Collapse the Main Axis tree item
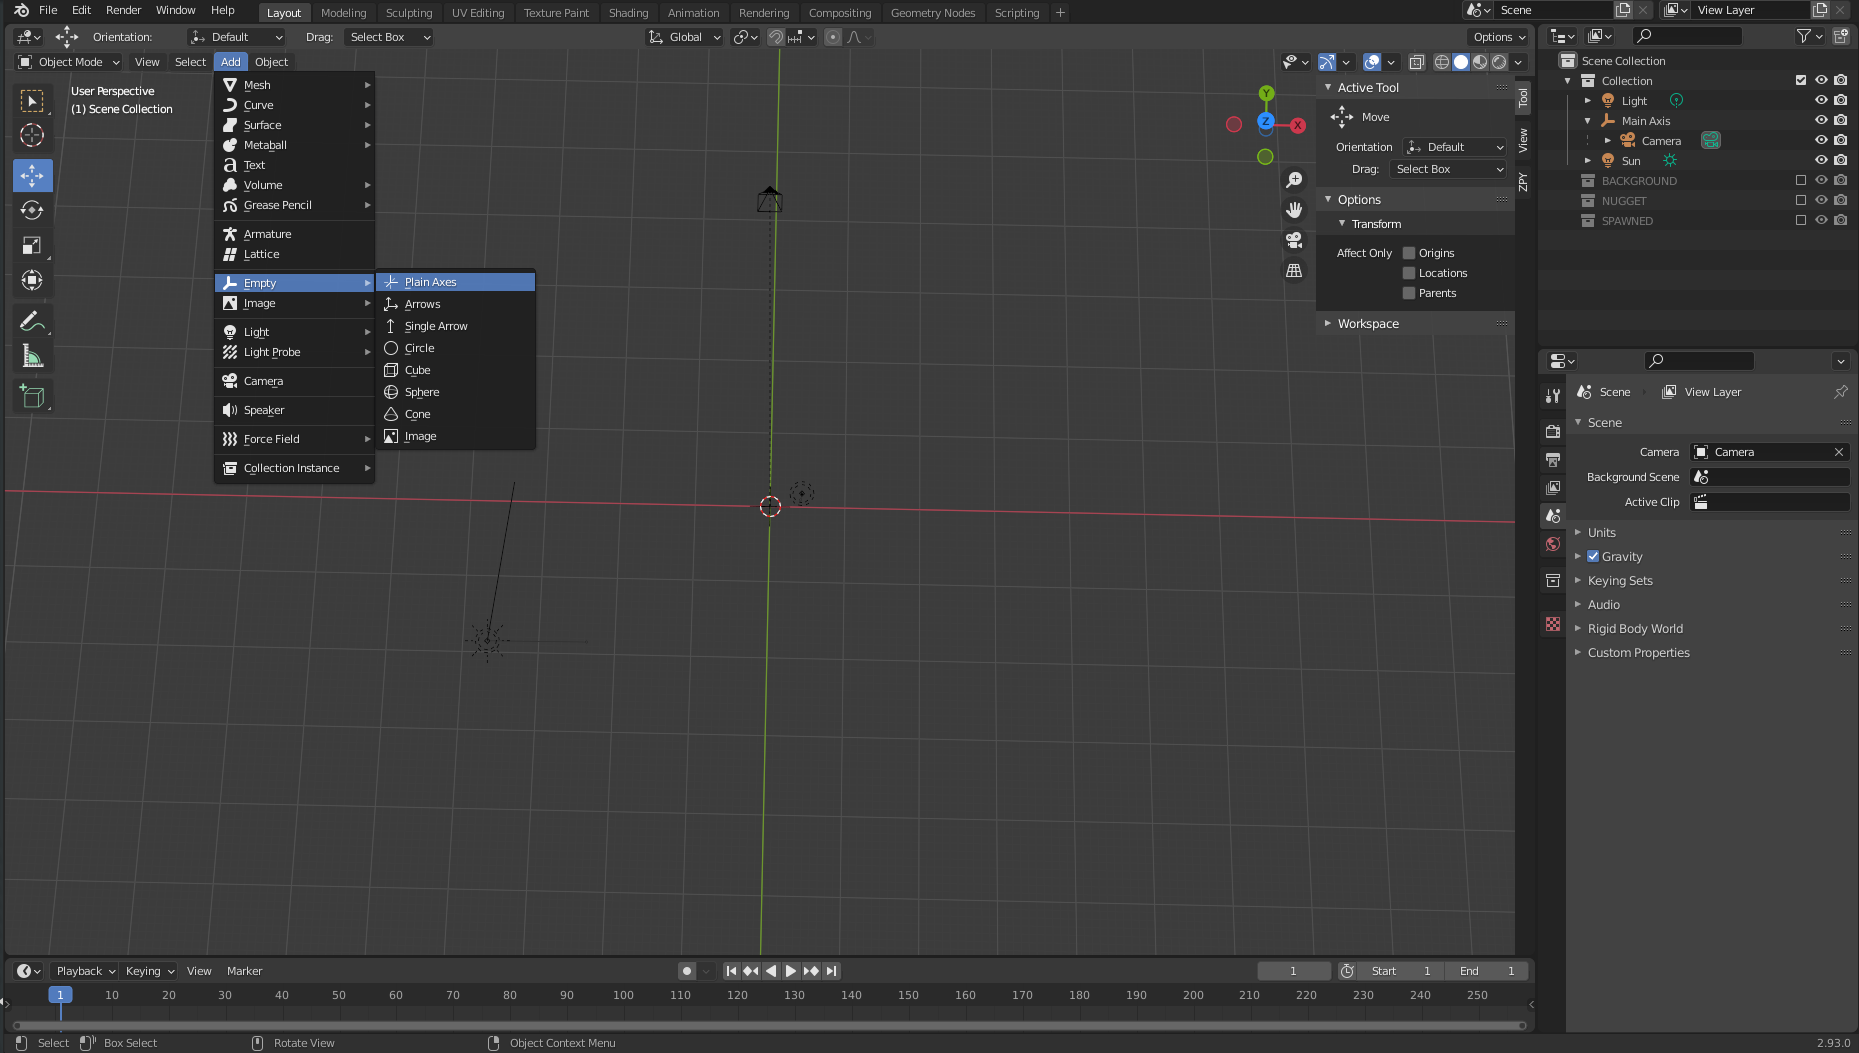 pos(1587,121)
